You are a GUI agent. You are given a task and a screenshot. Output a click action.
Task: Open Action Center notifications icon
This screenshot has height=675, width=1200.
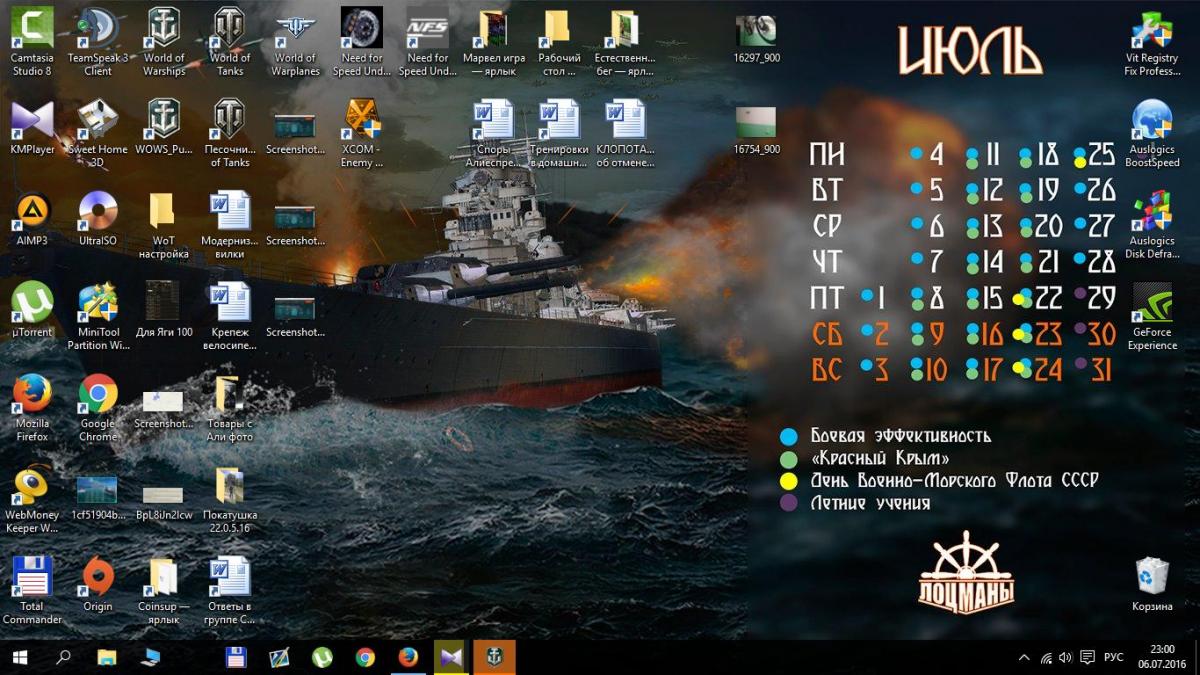pyautogui.click(x=1087, y=658)
